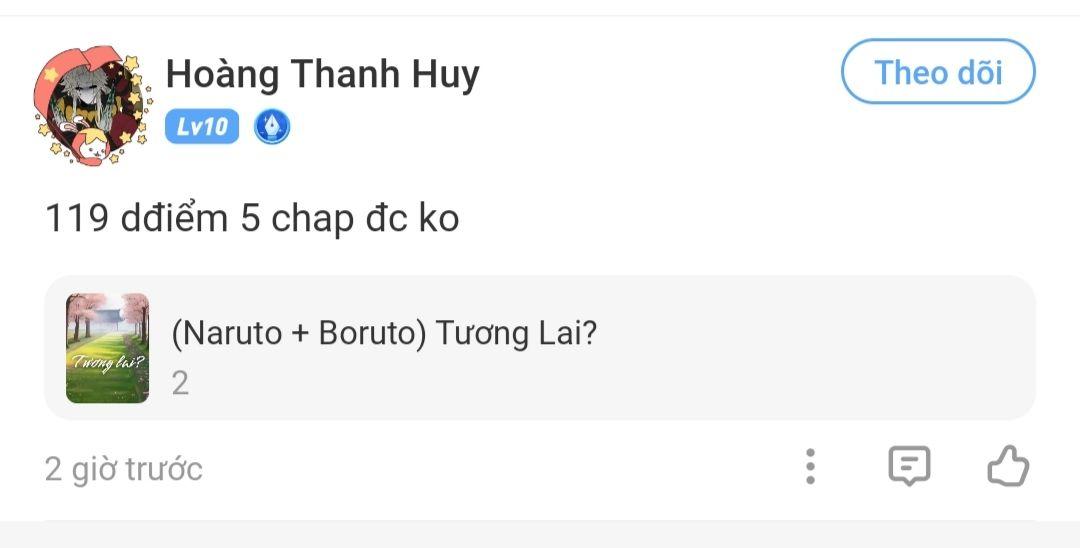Tap the yellow star atop avatar frame
This screenshot has height=548, width=1080.
(x=131, y=63)
